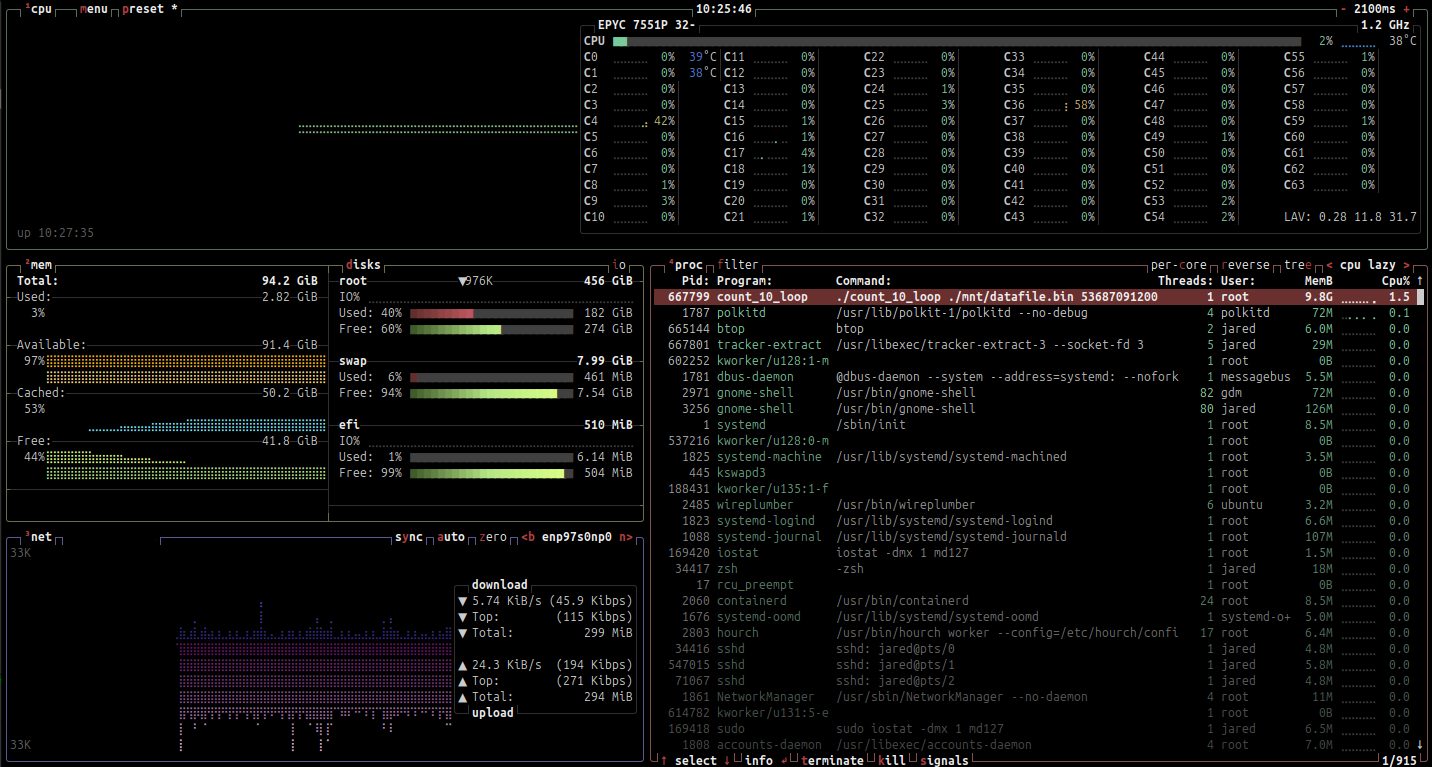Screen dimensions: 1432x767
Task: Expand info for selected process
Action: pyautogui.click(x=759, y=760)
